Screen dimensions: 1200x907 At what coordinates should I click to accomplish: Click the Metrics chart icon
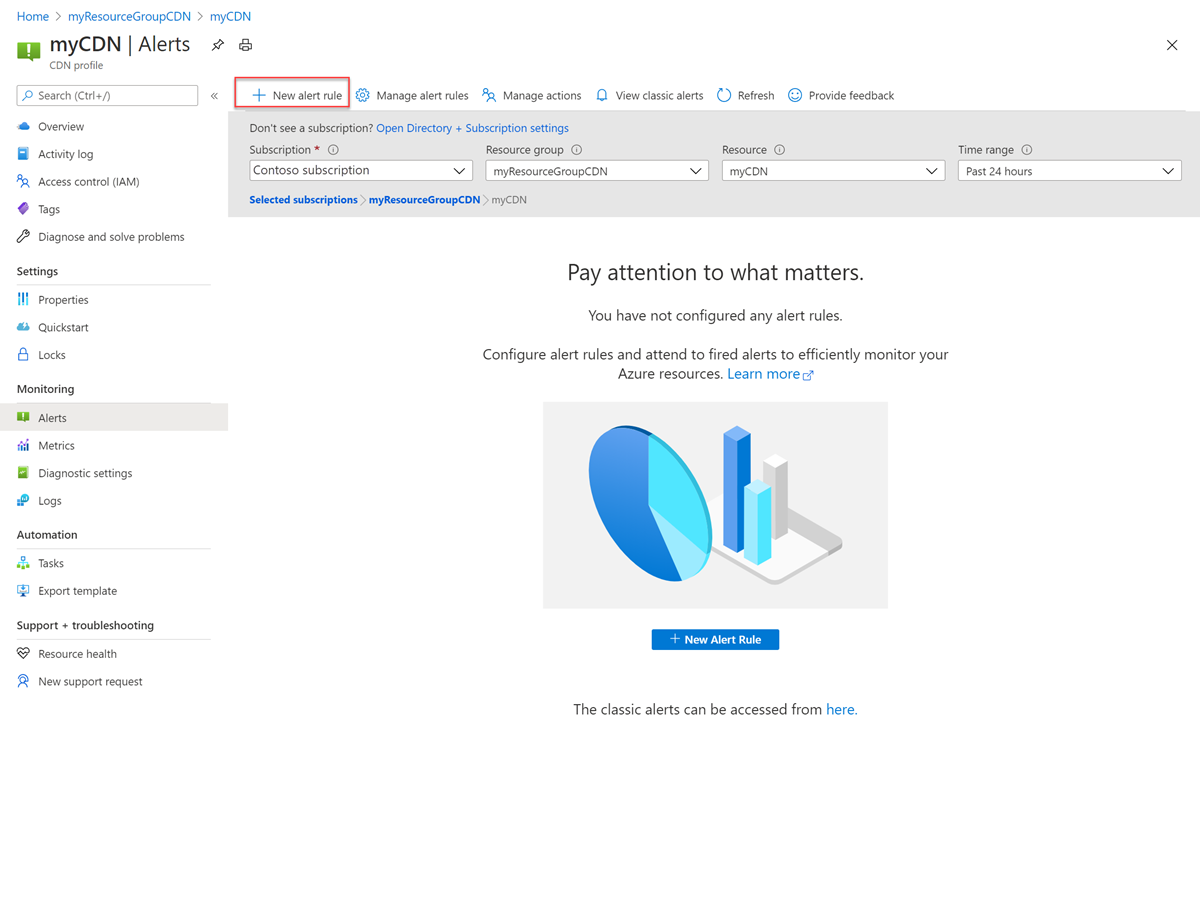tap(24, 445)
